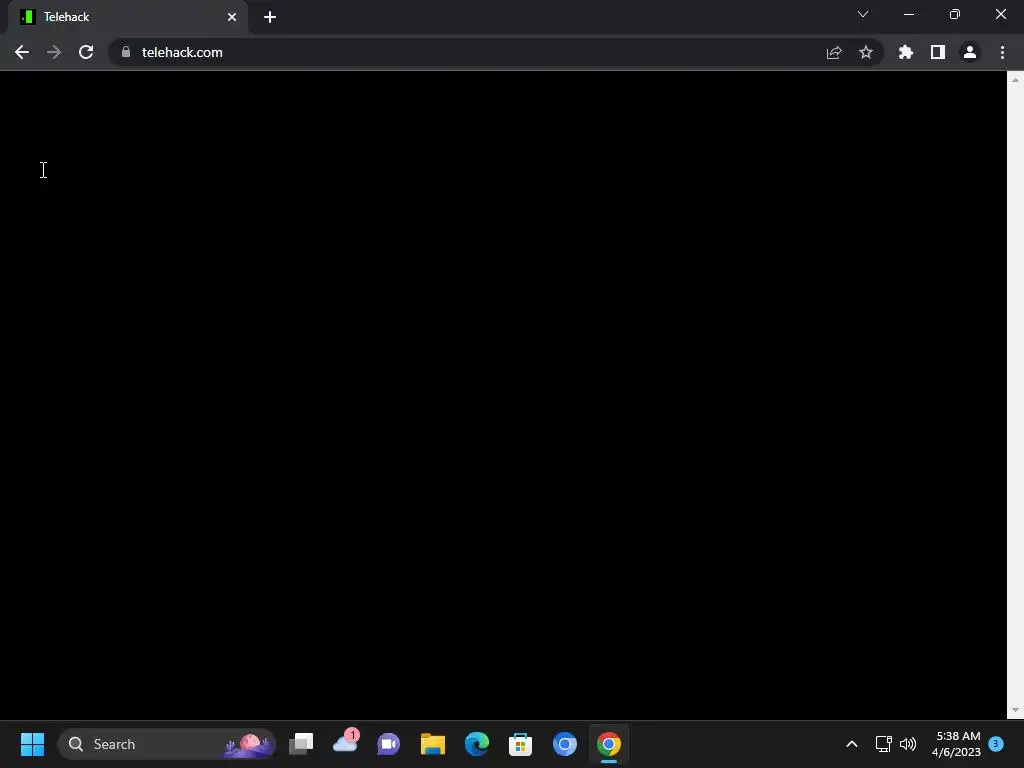Click the page scrollbar up arrow
This screenshot has width=1024, height=768.
pos(1015,80)
